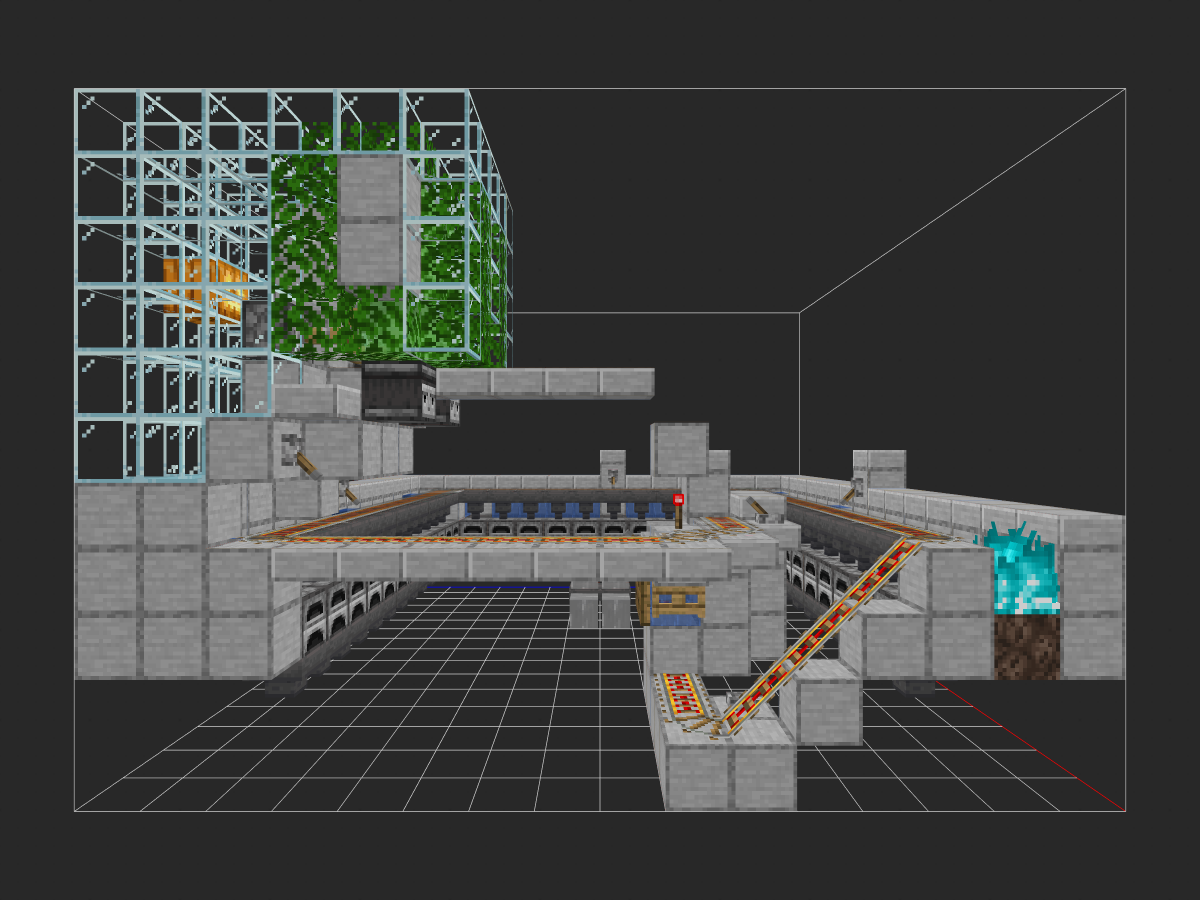Click the small lever on the center back pillar
This screenshot has width=1200, height=900.
[x=613, y=478]
